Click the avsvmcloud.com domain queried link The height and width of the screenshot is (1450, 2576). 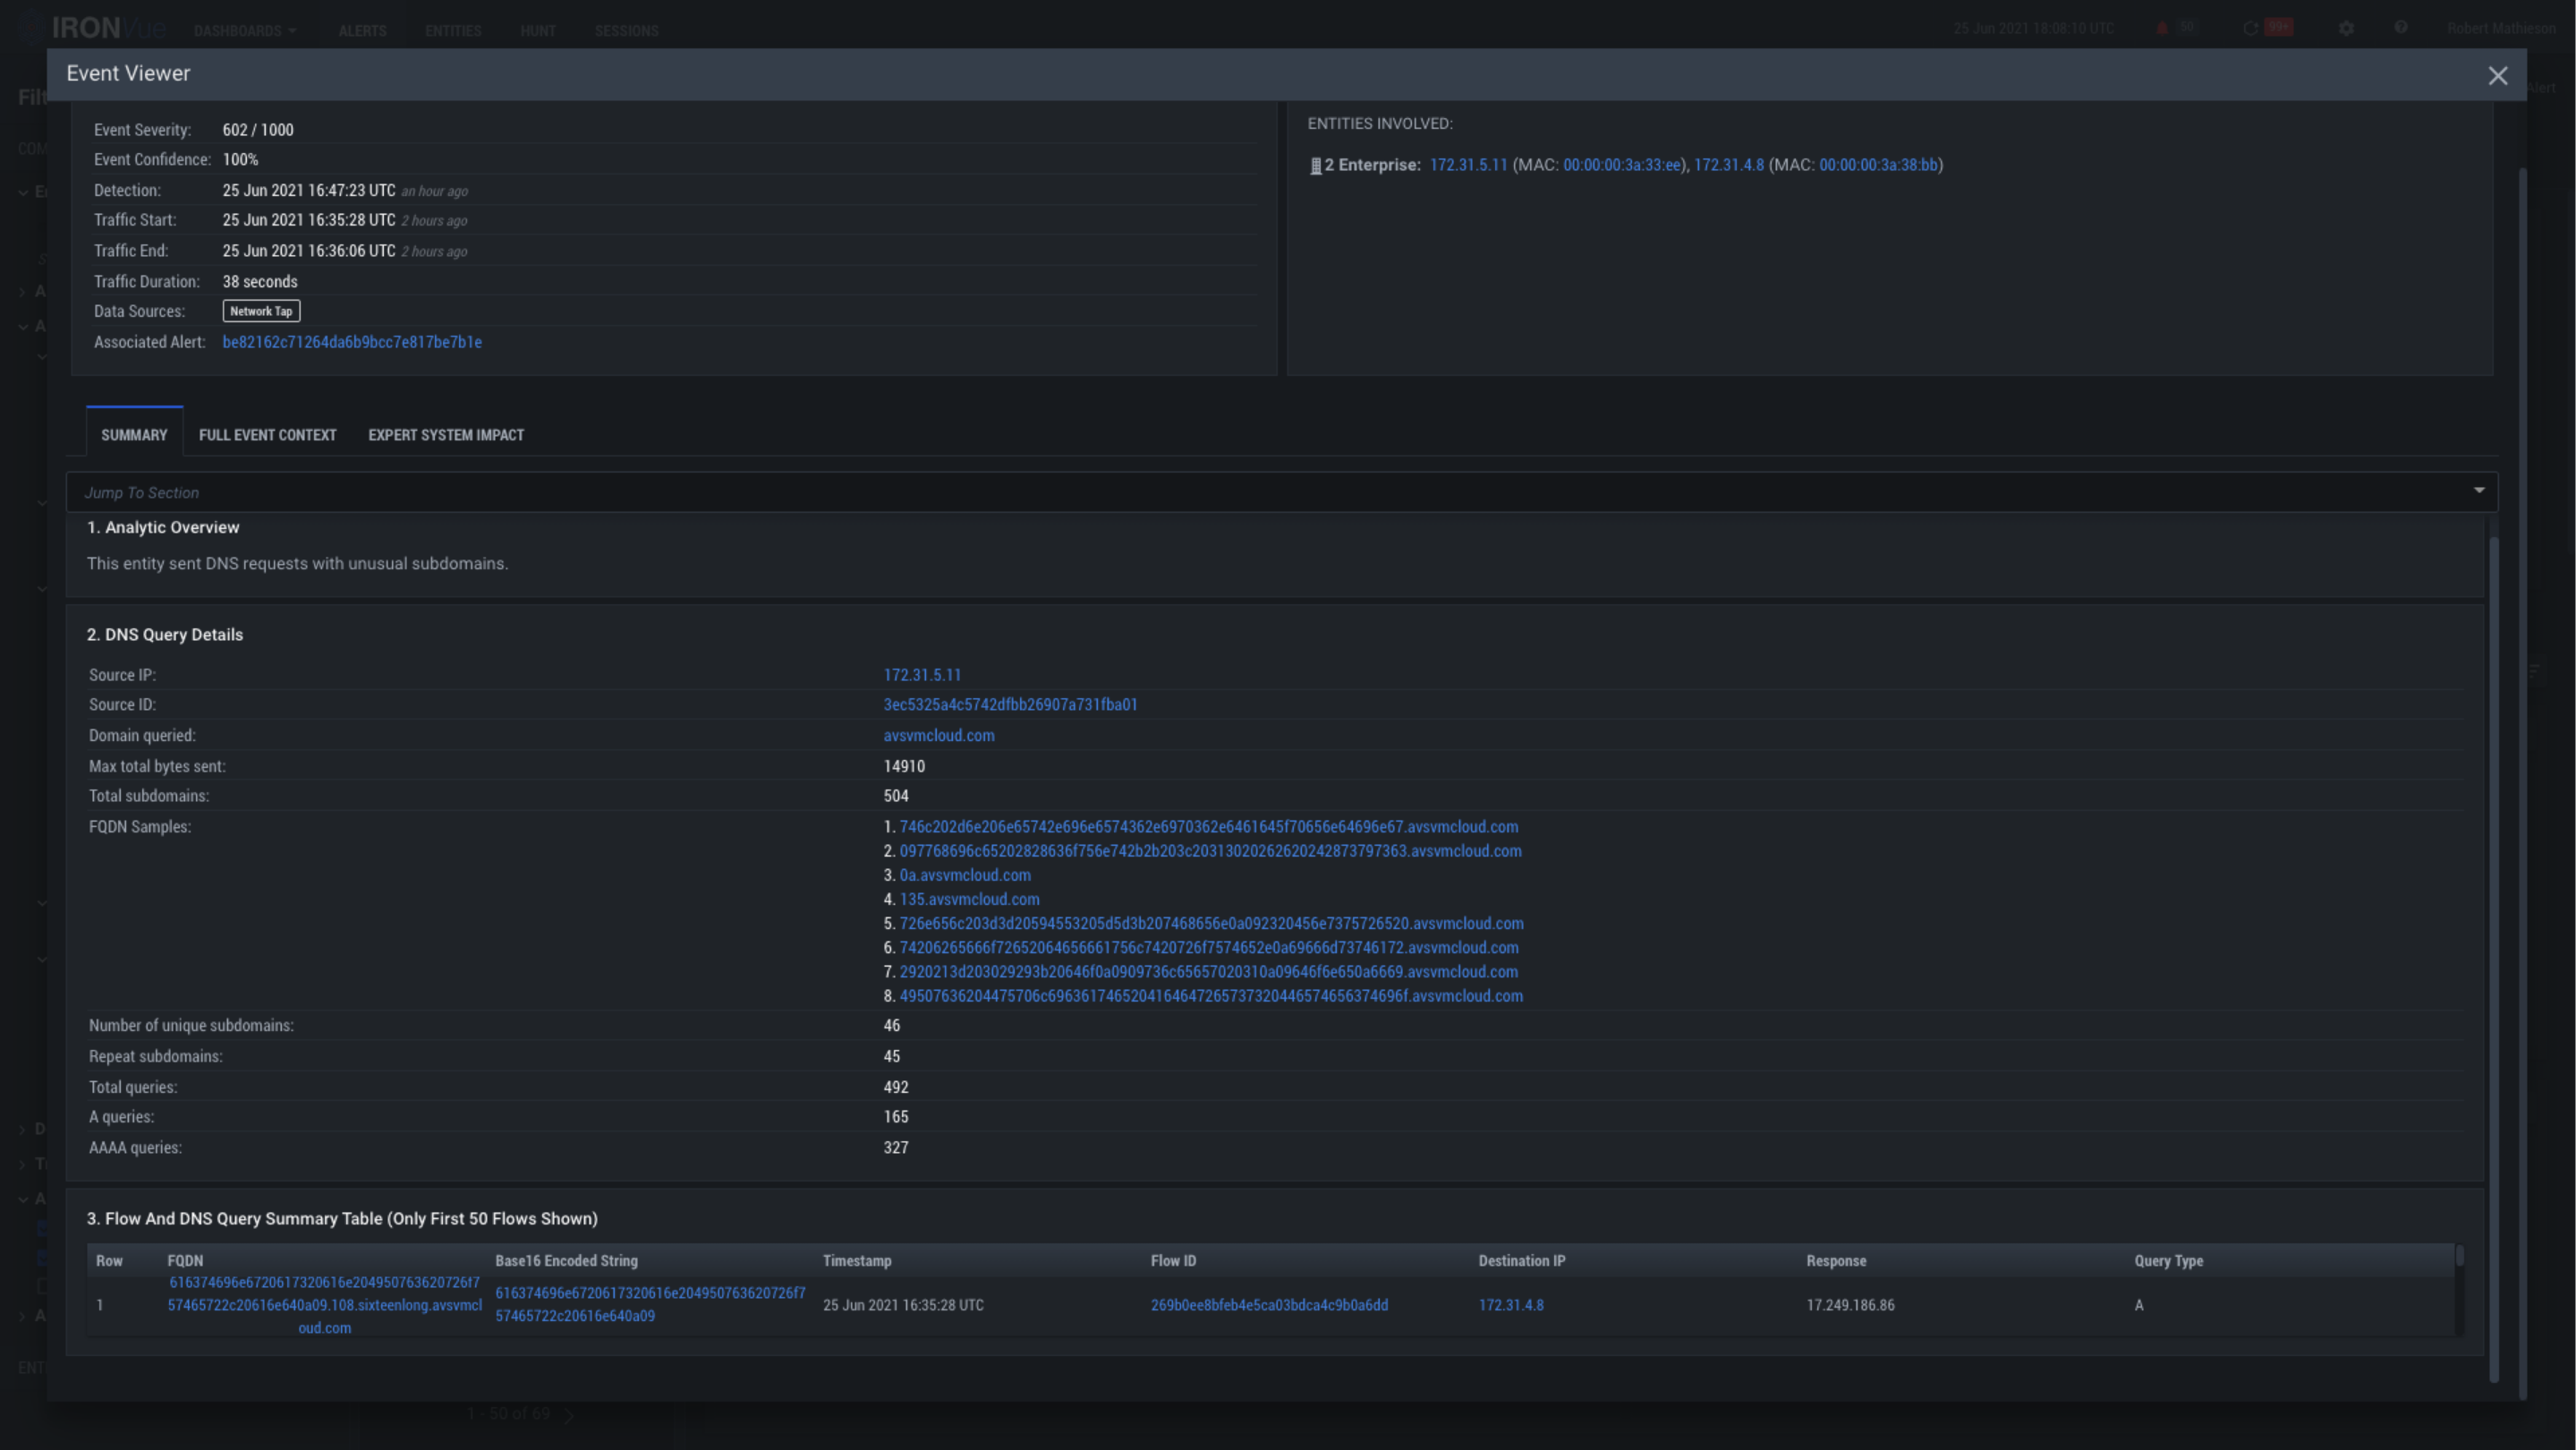(938, 736)
